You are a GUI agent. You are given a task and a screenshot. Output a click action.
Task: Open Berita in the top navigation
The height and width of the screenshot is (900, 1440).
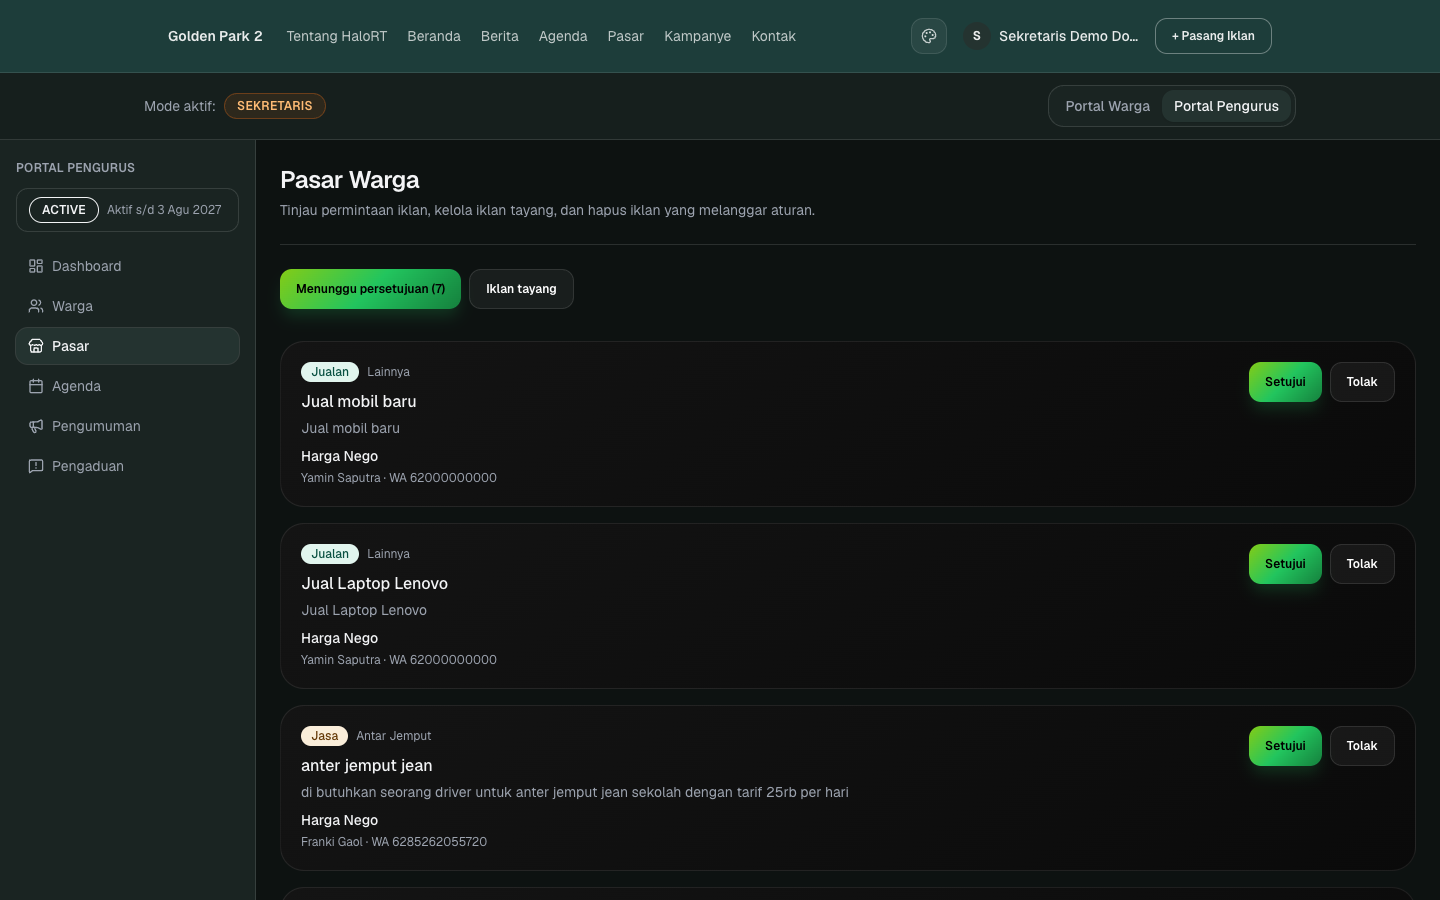click(499, 36)
